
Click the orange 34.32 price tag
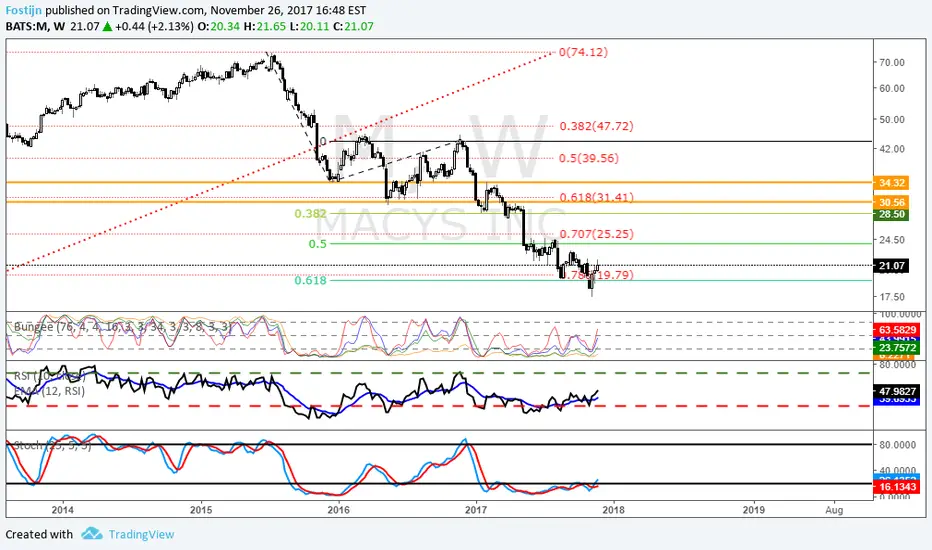point(891,183)
